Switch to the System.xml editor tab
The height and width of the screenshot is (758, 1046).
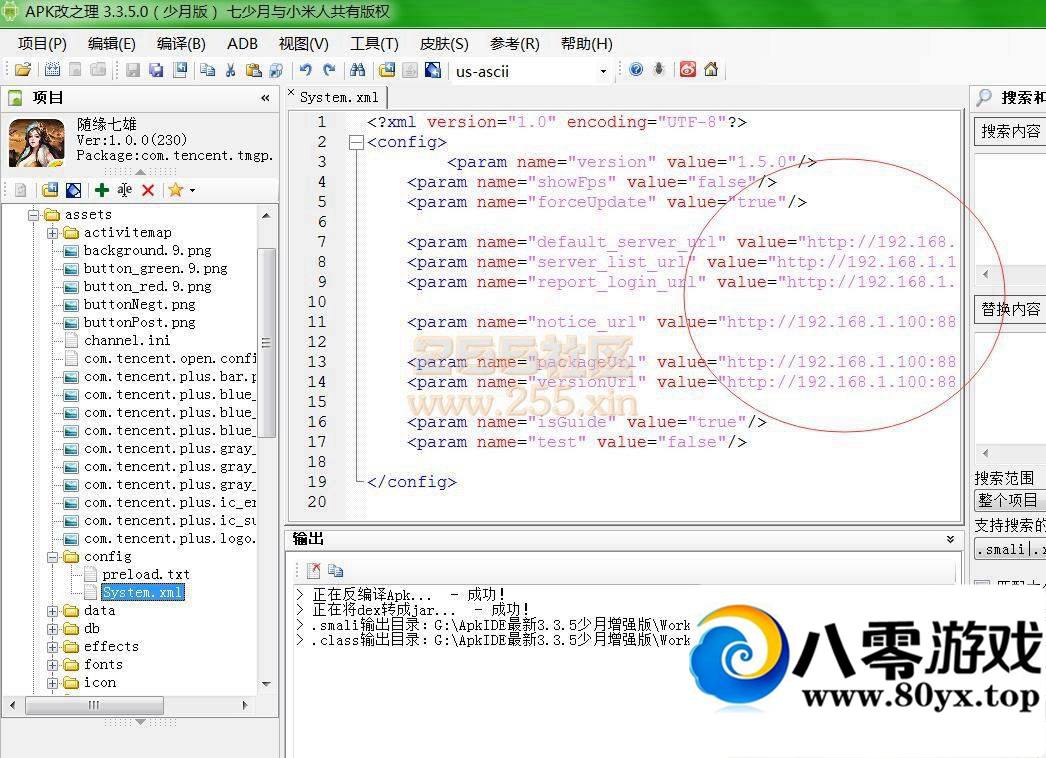(x=338, y=97)
